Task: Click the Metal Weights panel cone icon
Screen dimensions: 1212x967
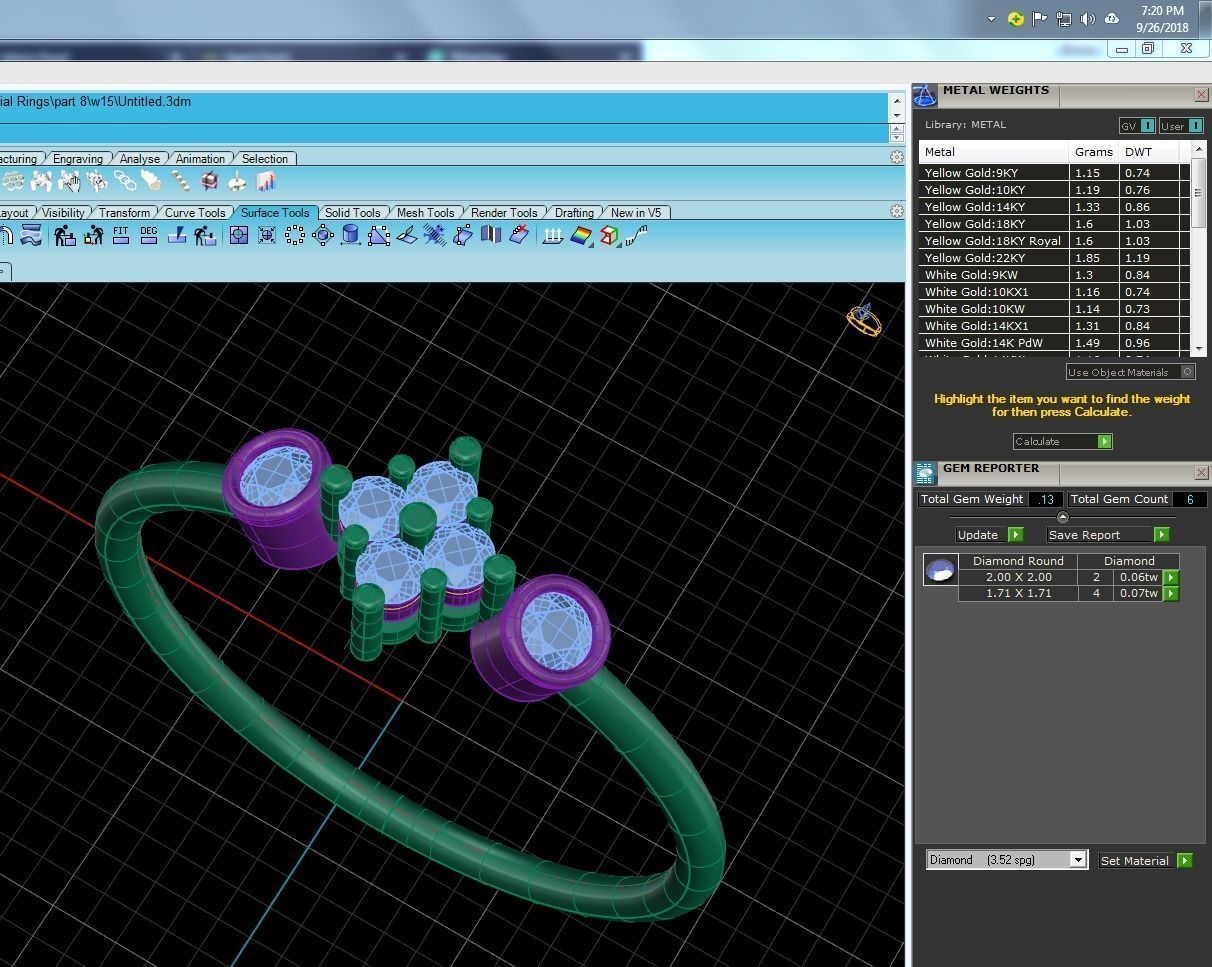Action: pos(925,95)
